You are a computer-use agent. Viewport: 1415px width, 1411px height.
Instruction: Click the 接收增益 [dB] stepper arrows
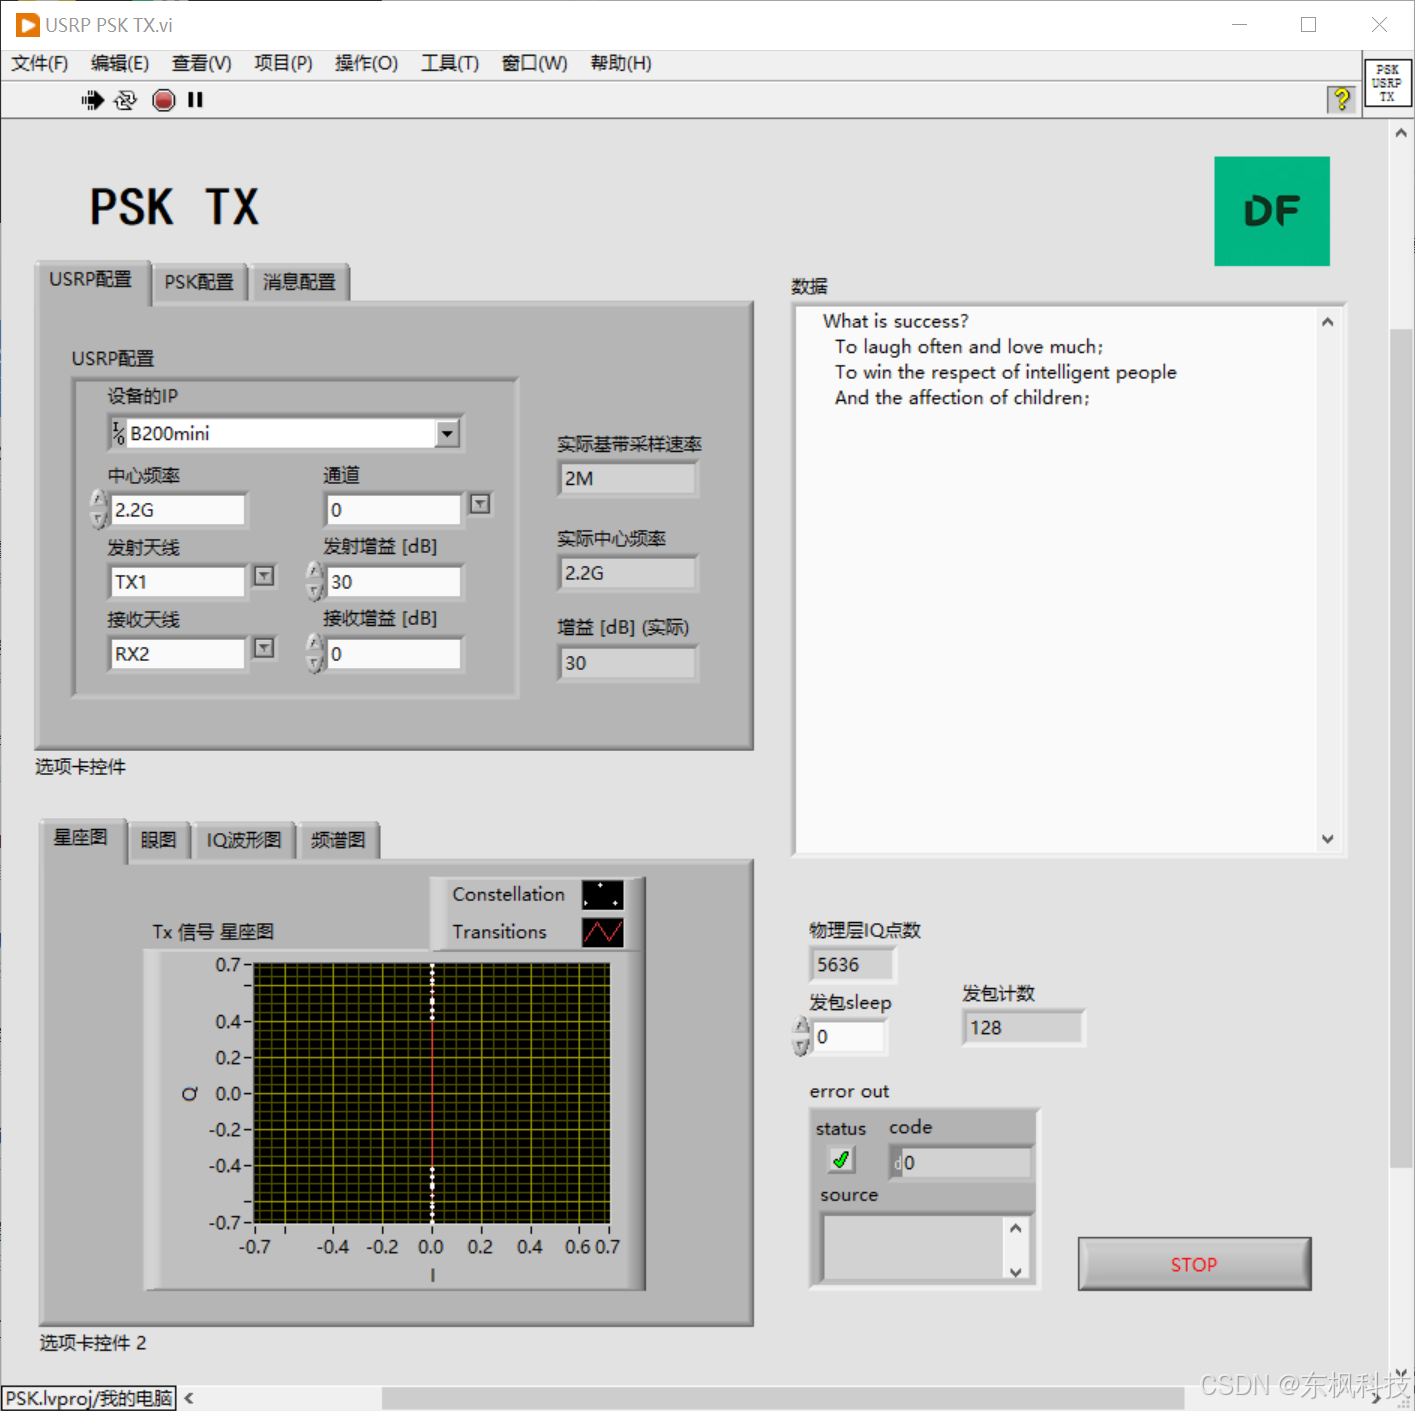[315, 653]
